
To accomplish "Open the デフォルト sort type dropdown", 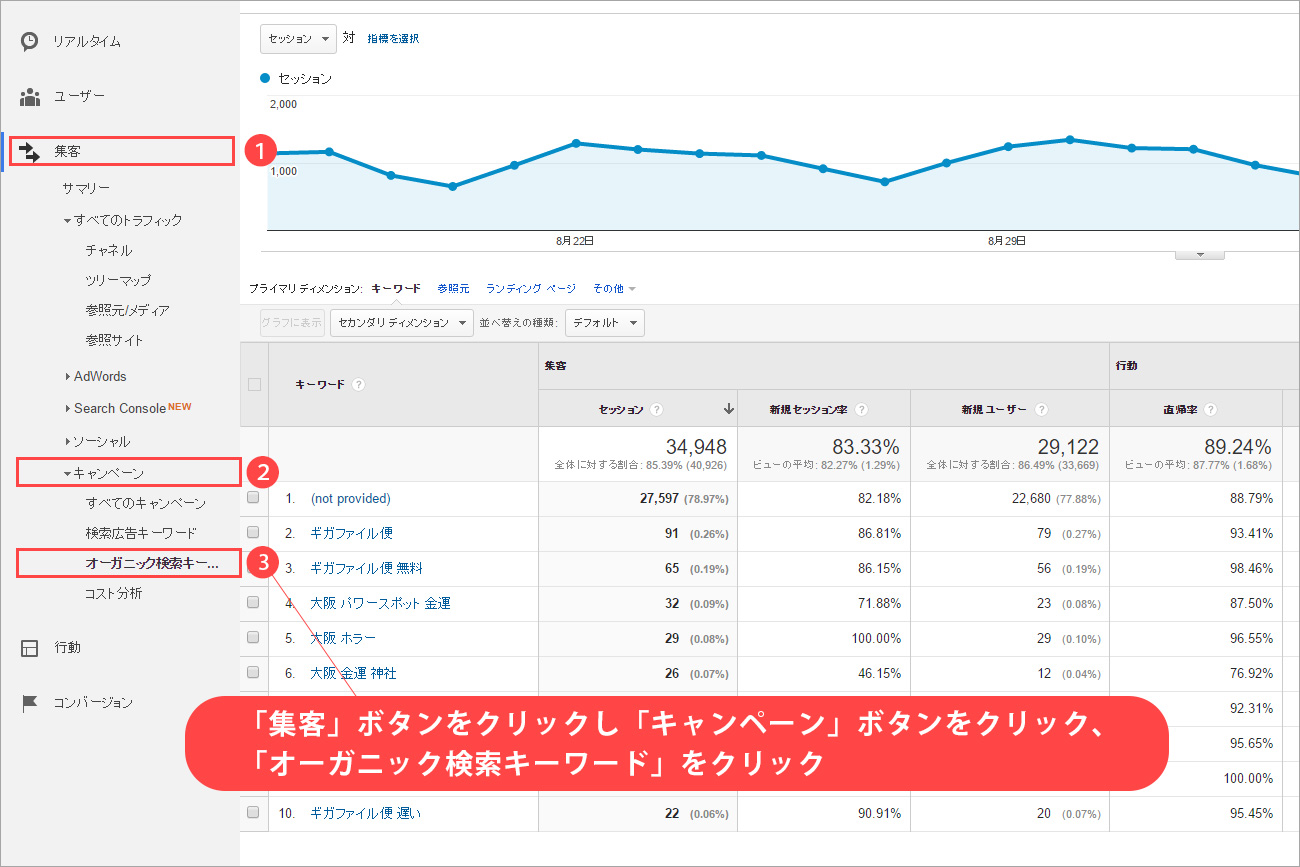I will pos(605,323).
